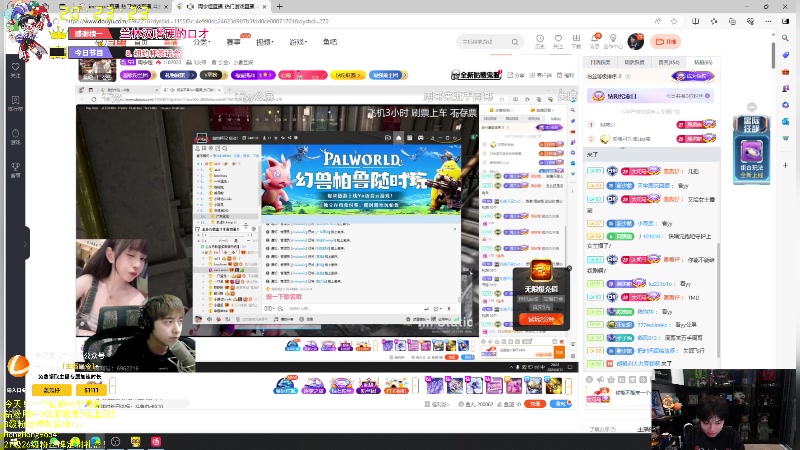Click the favorite star in address bar

tap(674, 21)
